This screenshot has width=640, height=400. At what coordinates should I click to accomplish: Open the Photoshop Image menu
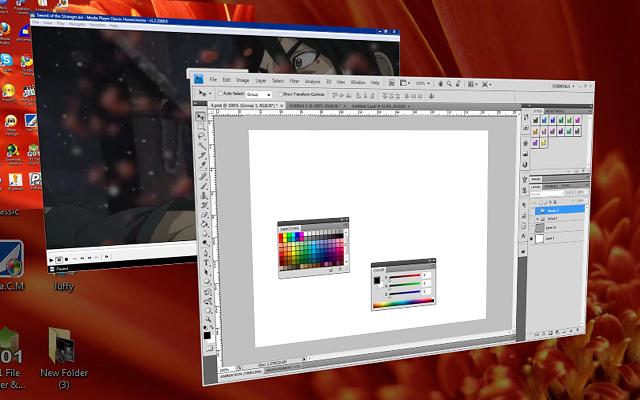(242, 80)
